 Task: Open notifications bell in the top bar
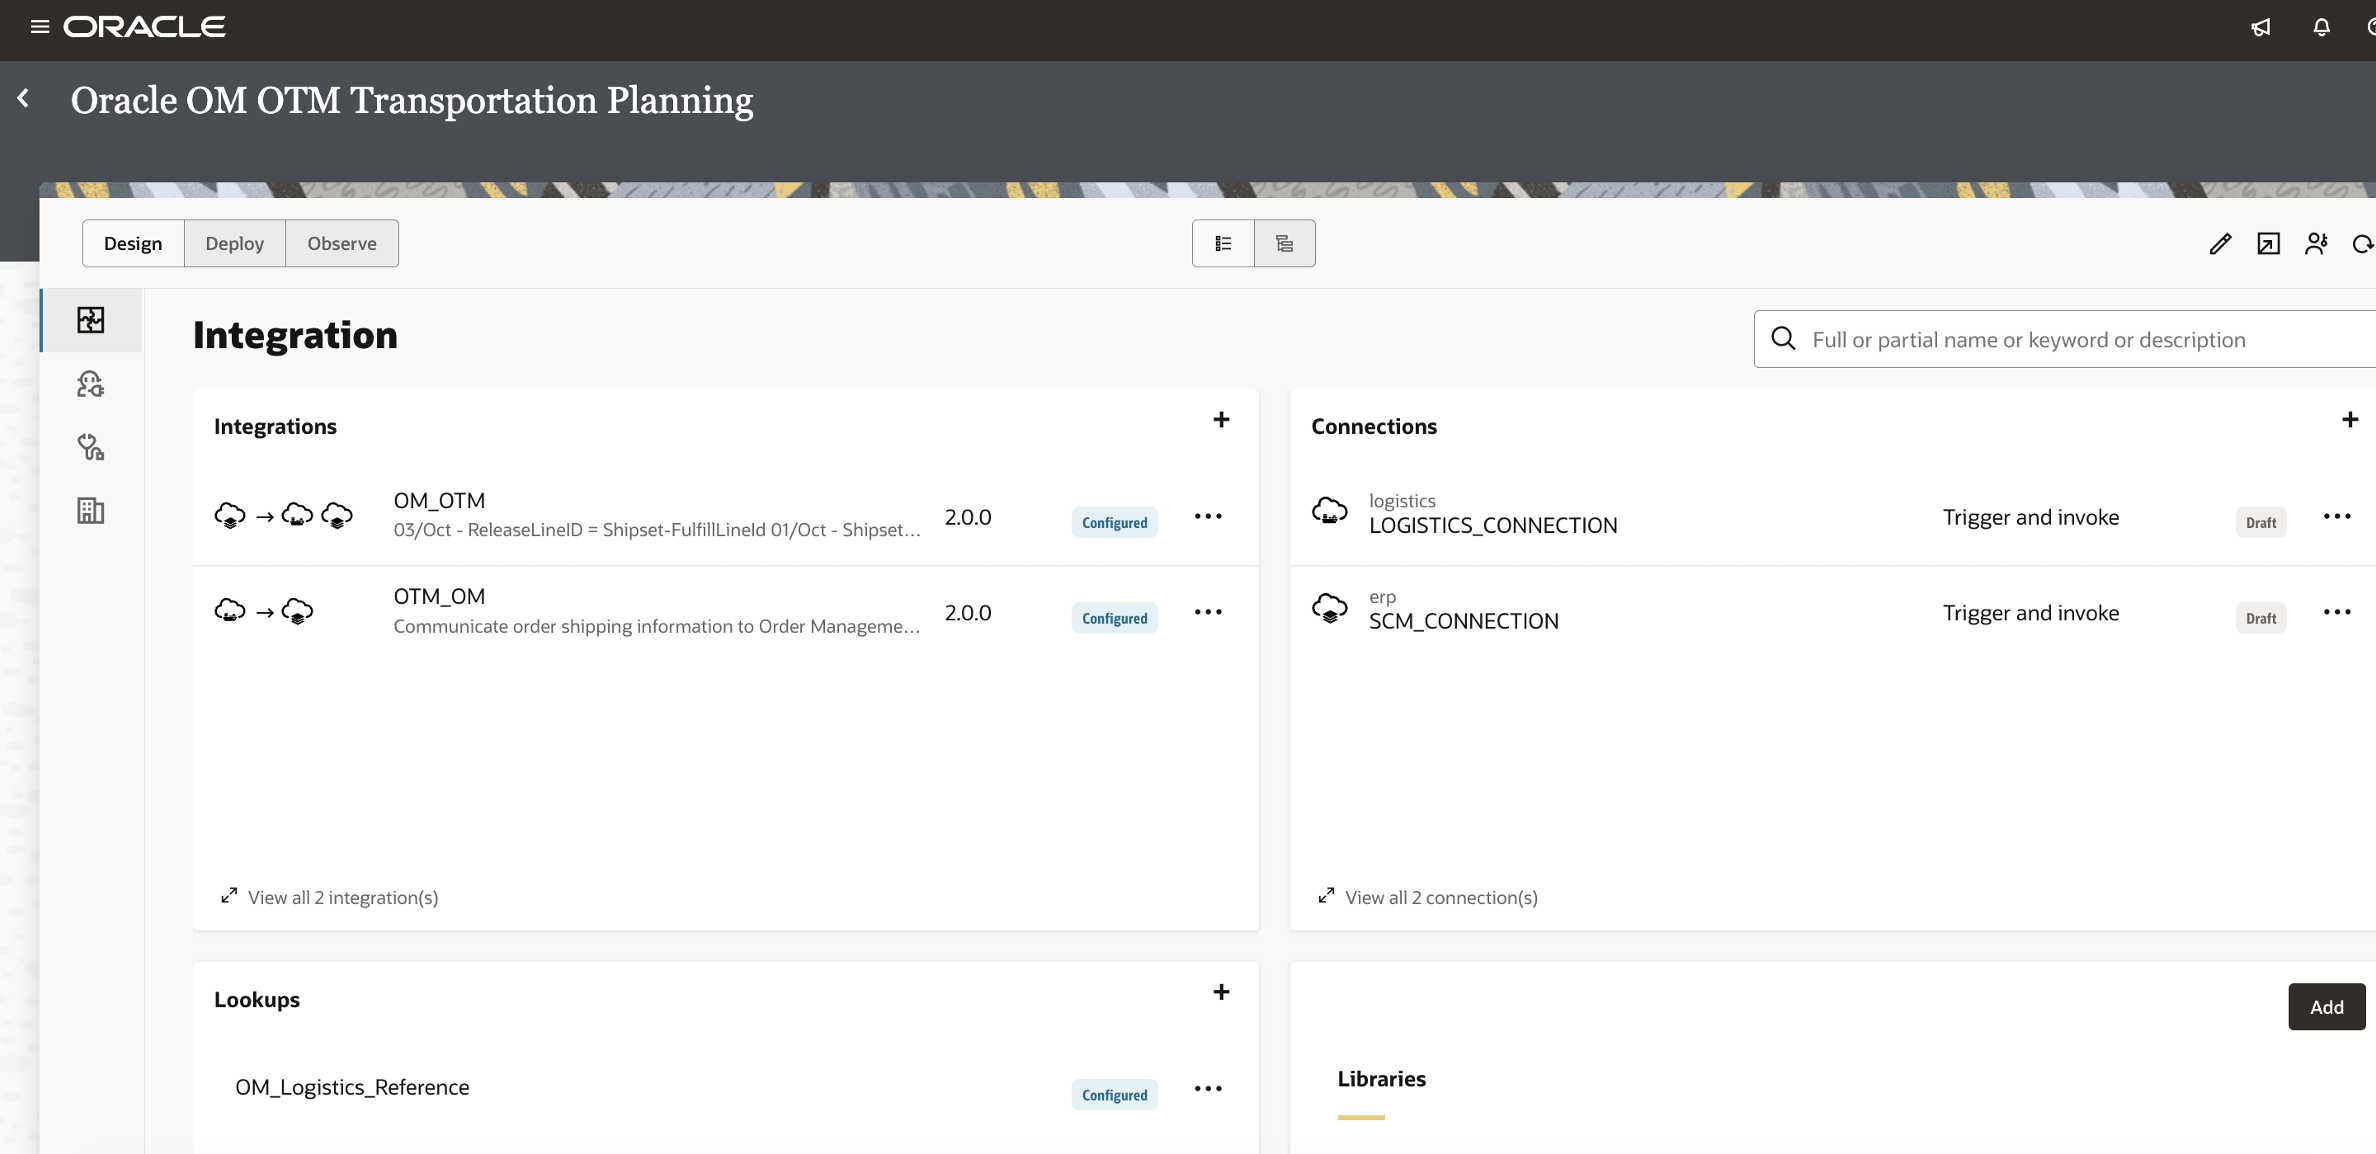[2321, 27]
